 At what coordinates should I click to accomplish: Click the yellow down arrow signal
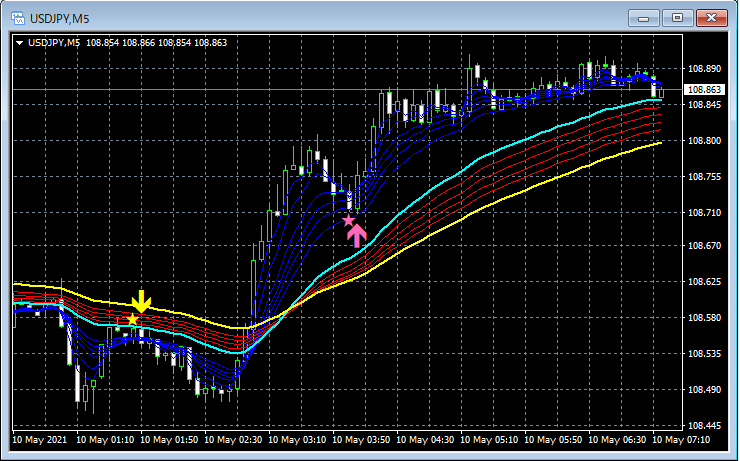click(141, 302)
